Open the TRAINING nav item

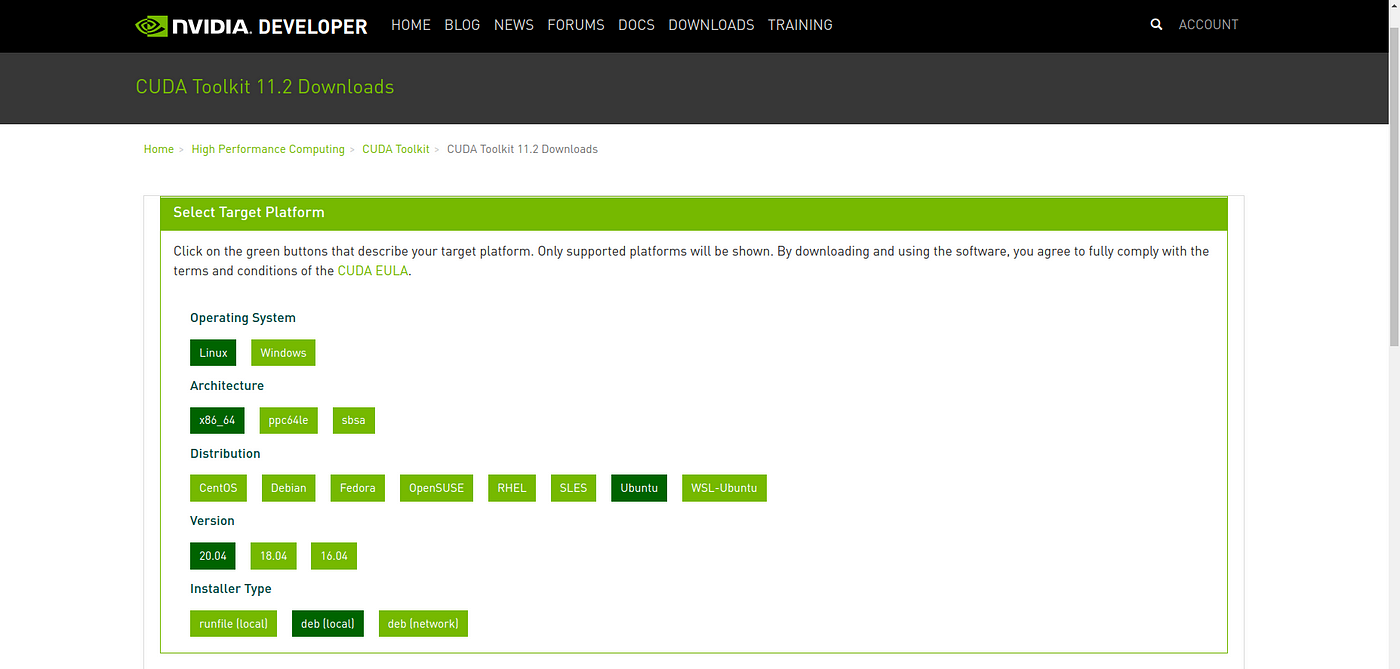point(800,25)
